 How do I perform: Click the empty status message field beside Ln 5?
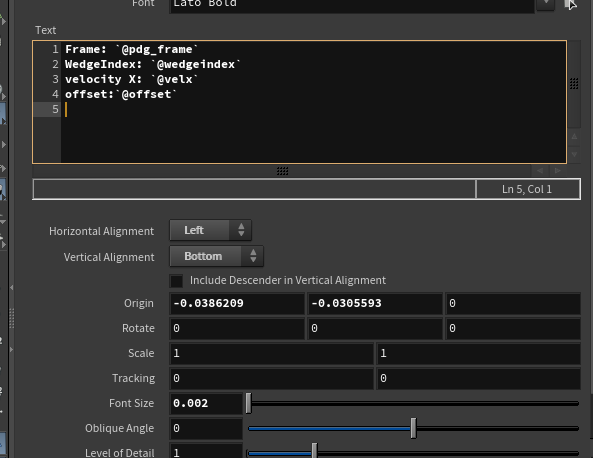coord(254,189)
